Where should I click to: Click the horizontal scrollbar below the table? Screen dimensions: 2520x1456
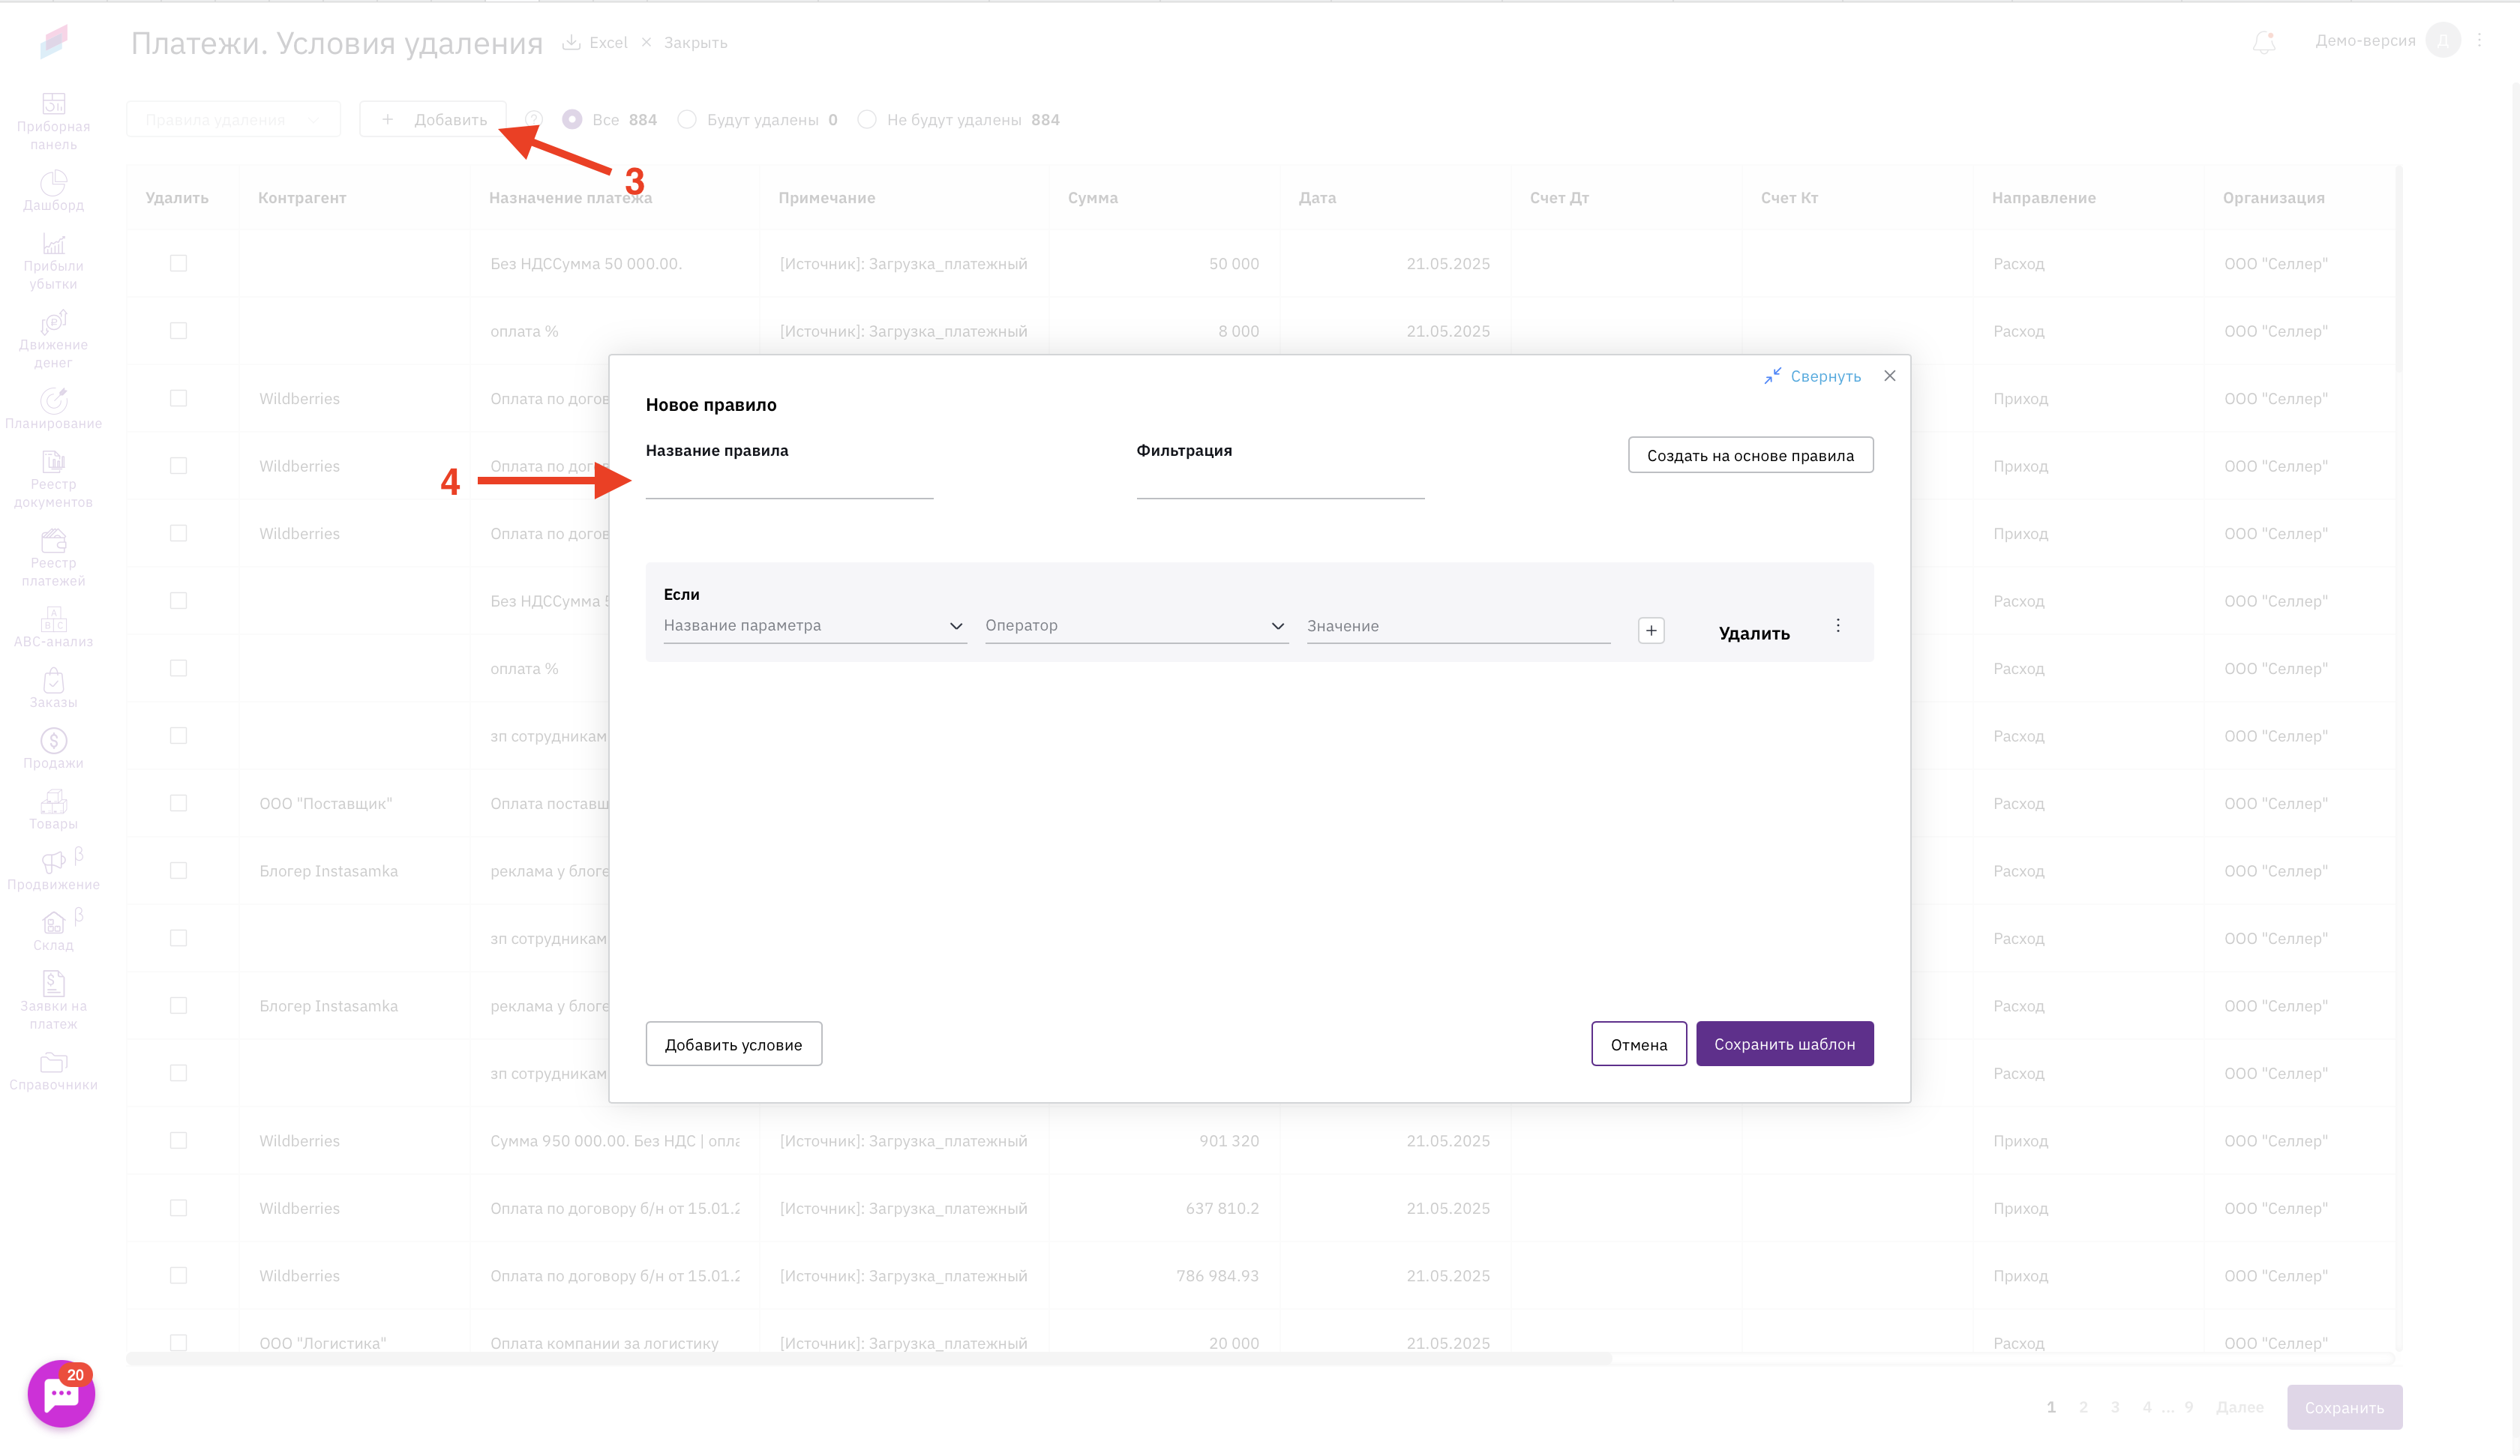point(869,1360)
